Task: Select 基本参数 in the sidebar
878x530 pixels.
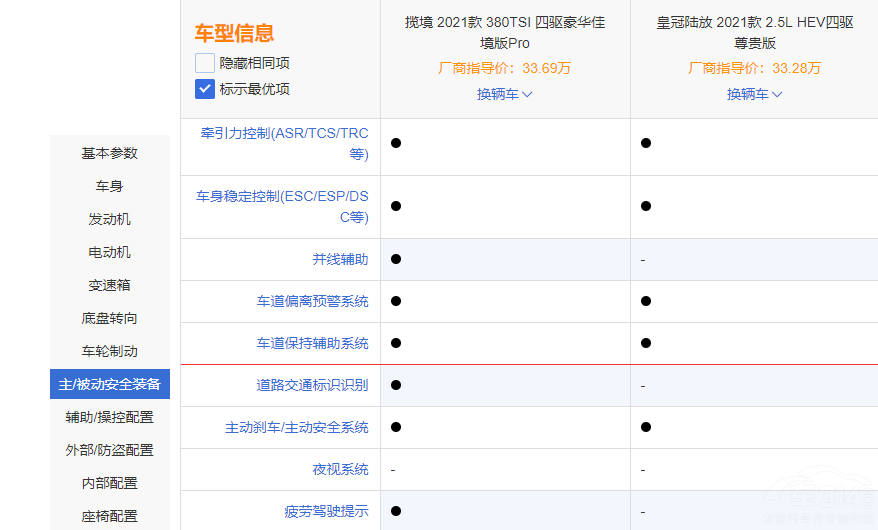Action: click(x=110, y=153)
